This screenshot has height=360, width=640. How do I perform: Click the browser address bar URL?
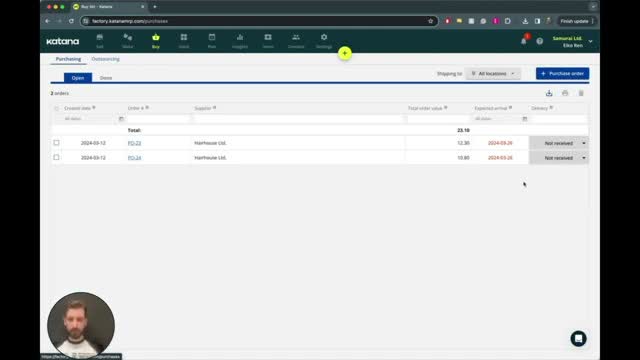[130, 21]
